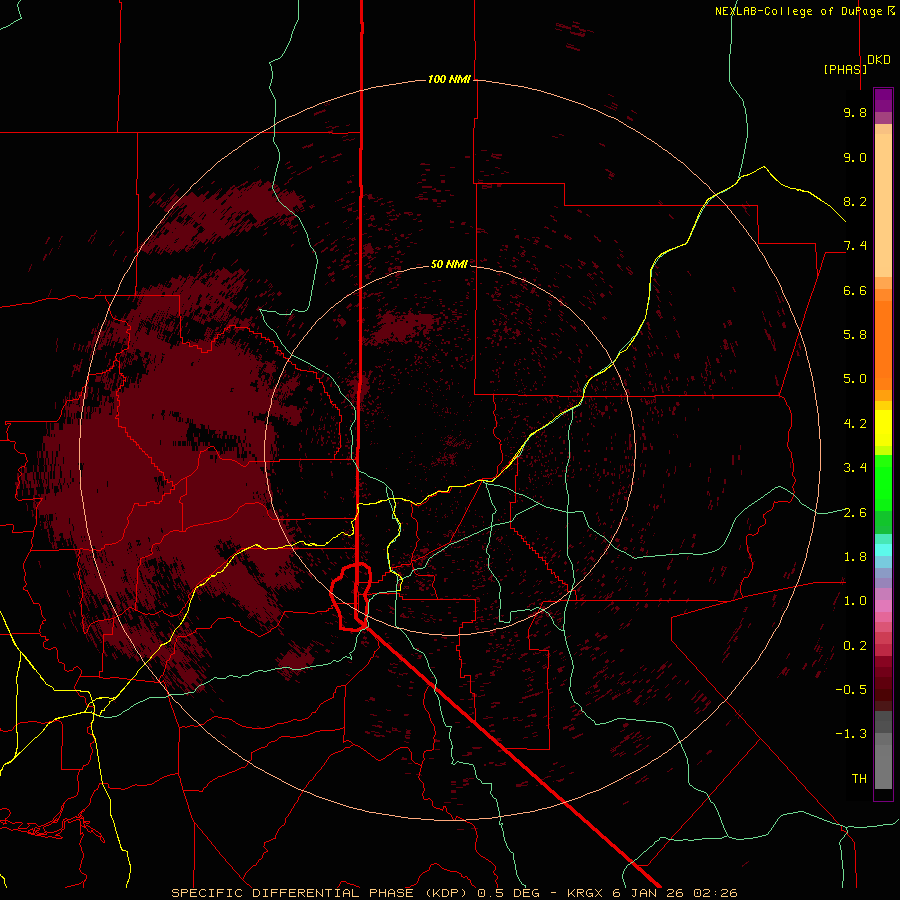
Task: Select the 8.2 legend value
Action: pyautogui.click(x=855, y=201)
